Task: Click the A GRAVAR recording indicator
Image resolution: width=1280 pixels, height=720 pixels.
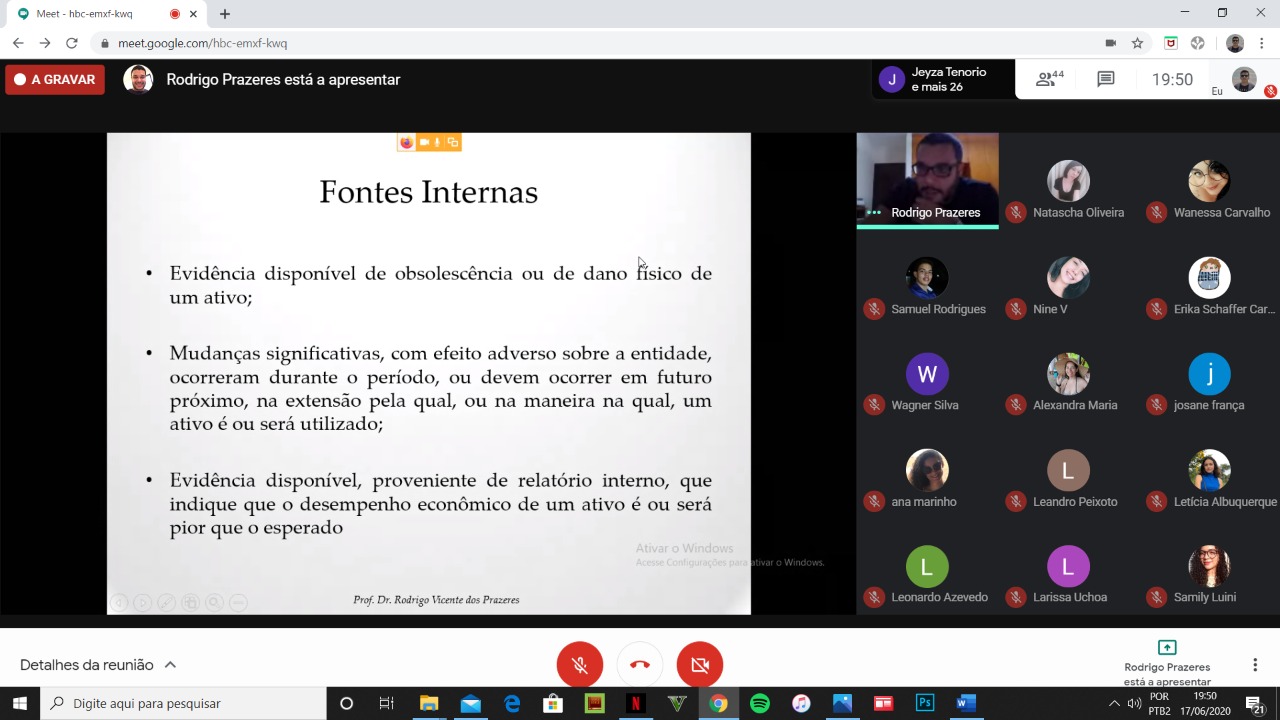Action: (x=55, y=80)
